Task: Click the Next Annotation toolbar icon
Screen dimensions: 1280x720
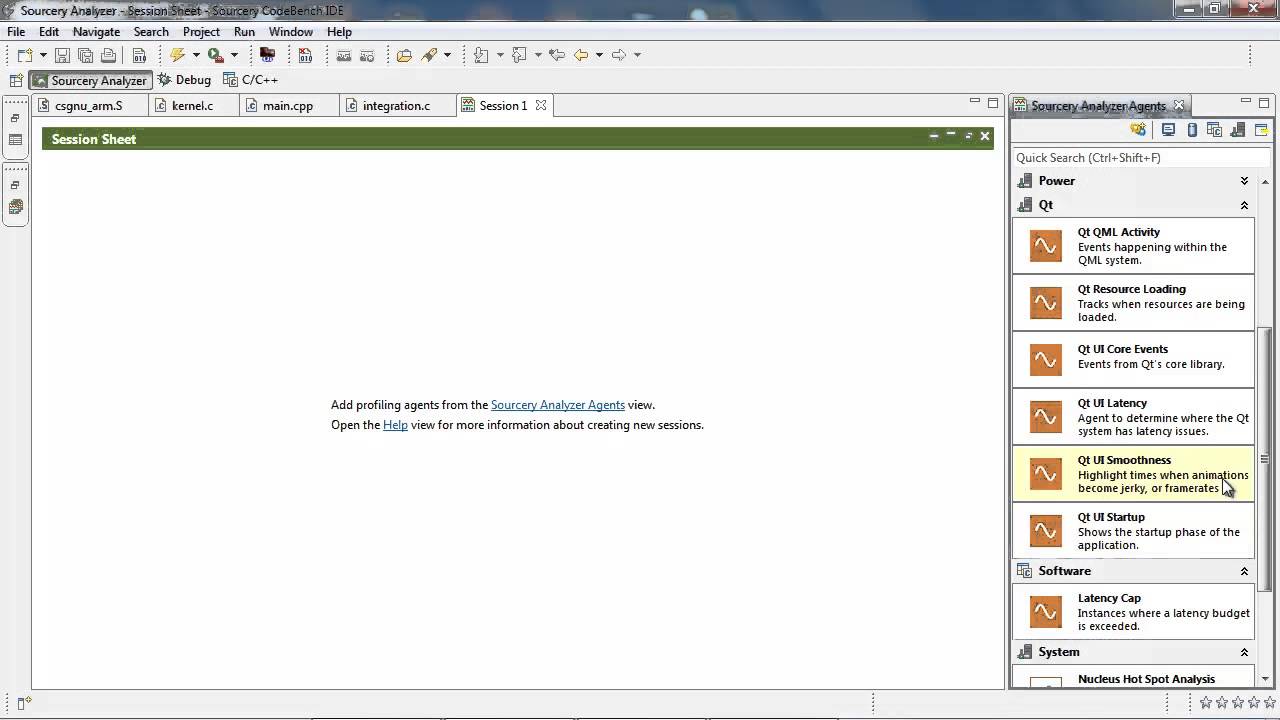Action: [x=481, y=55]
